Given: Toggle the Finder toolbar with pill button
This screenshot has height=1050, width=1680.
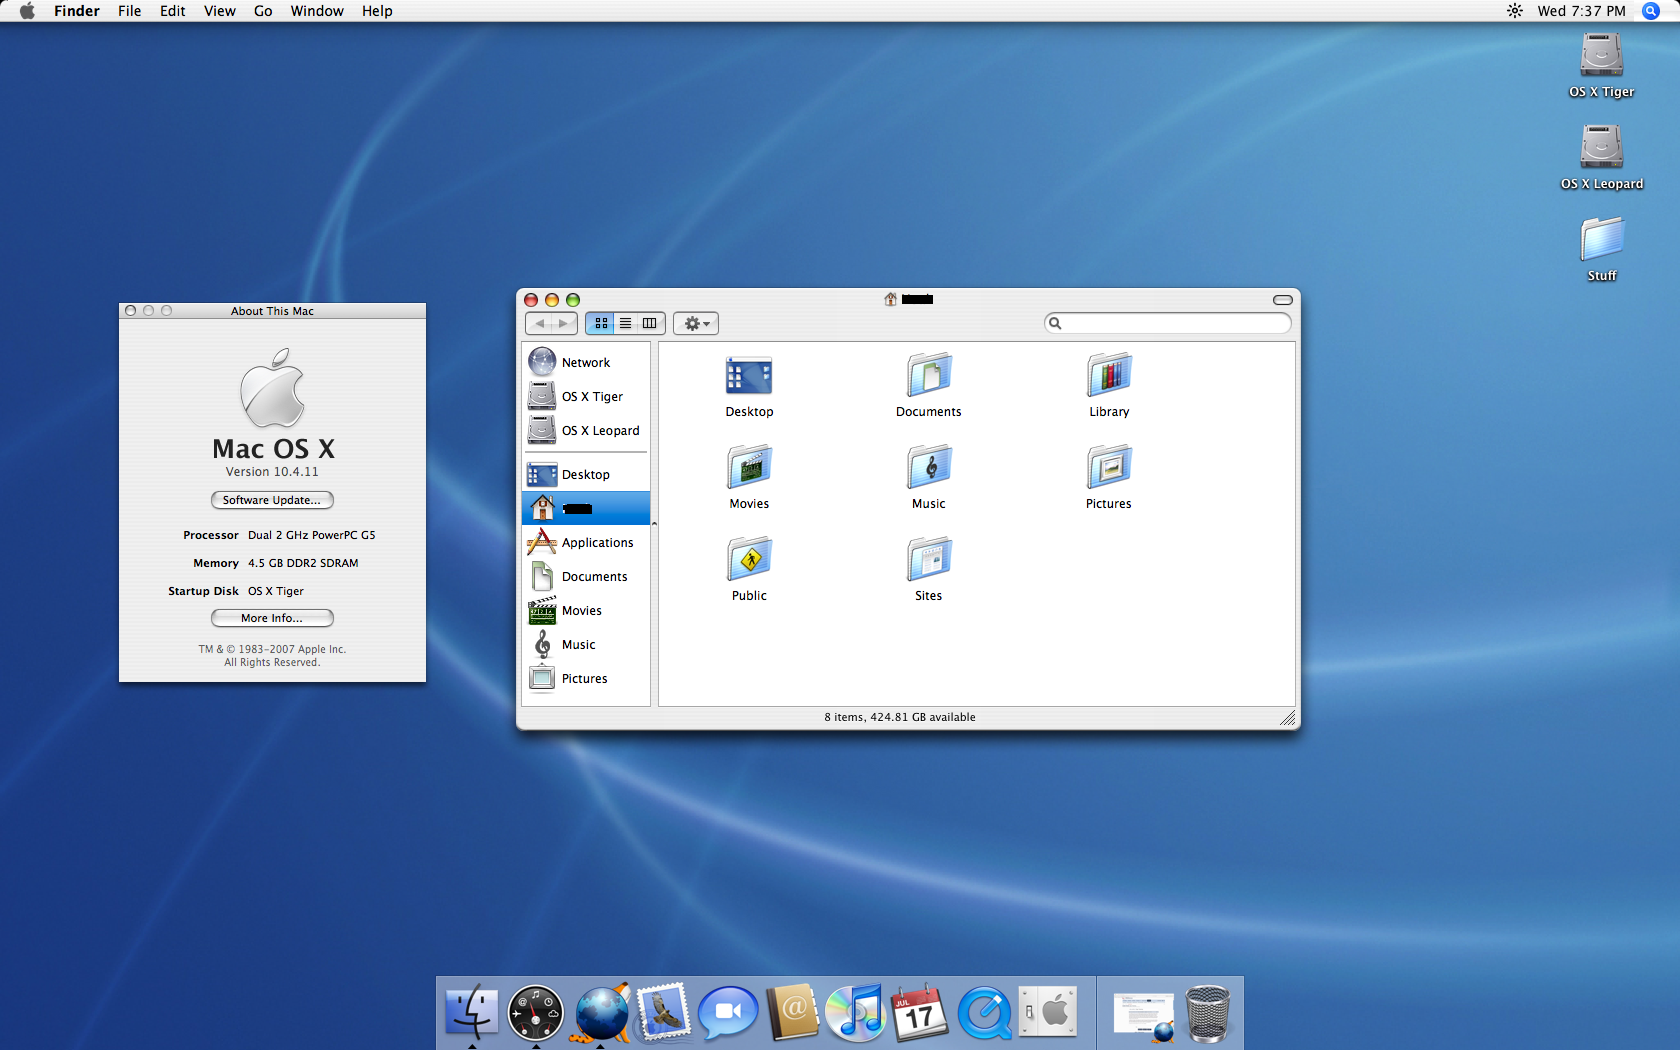Looking at the screenshot, I should 1282,300.
